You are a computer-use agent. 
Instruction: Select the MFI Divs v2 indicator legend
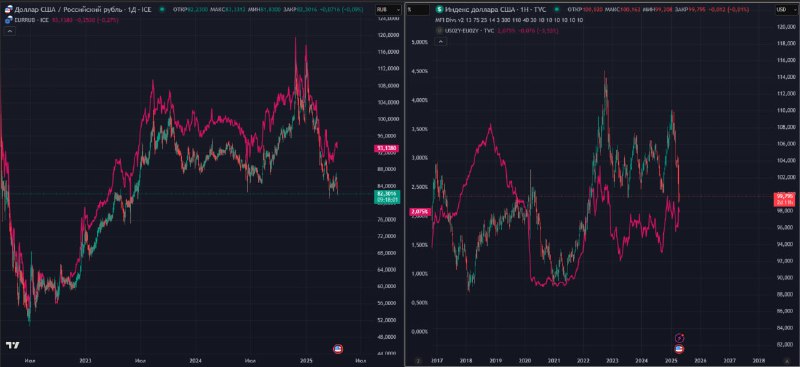509,20
